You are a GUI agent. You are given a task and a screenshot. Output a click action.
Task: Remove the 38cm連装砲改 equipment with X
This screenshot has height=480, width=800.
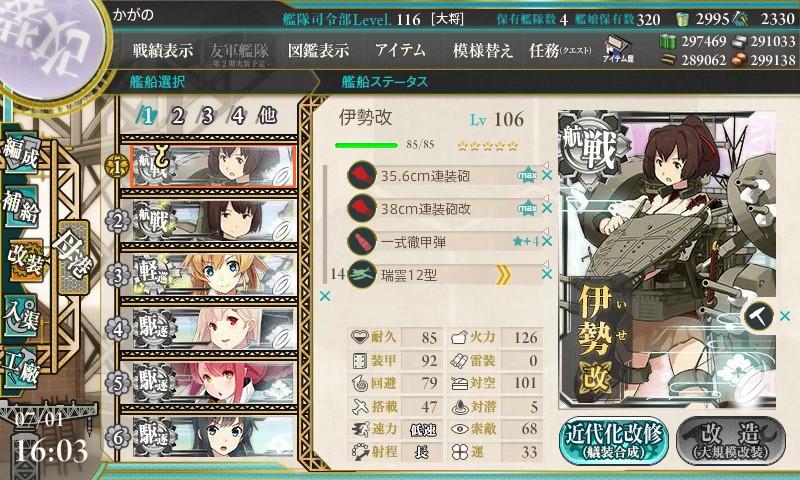pyautogui.click(x=546, y=209)
